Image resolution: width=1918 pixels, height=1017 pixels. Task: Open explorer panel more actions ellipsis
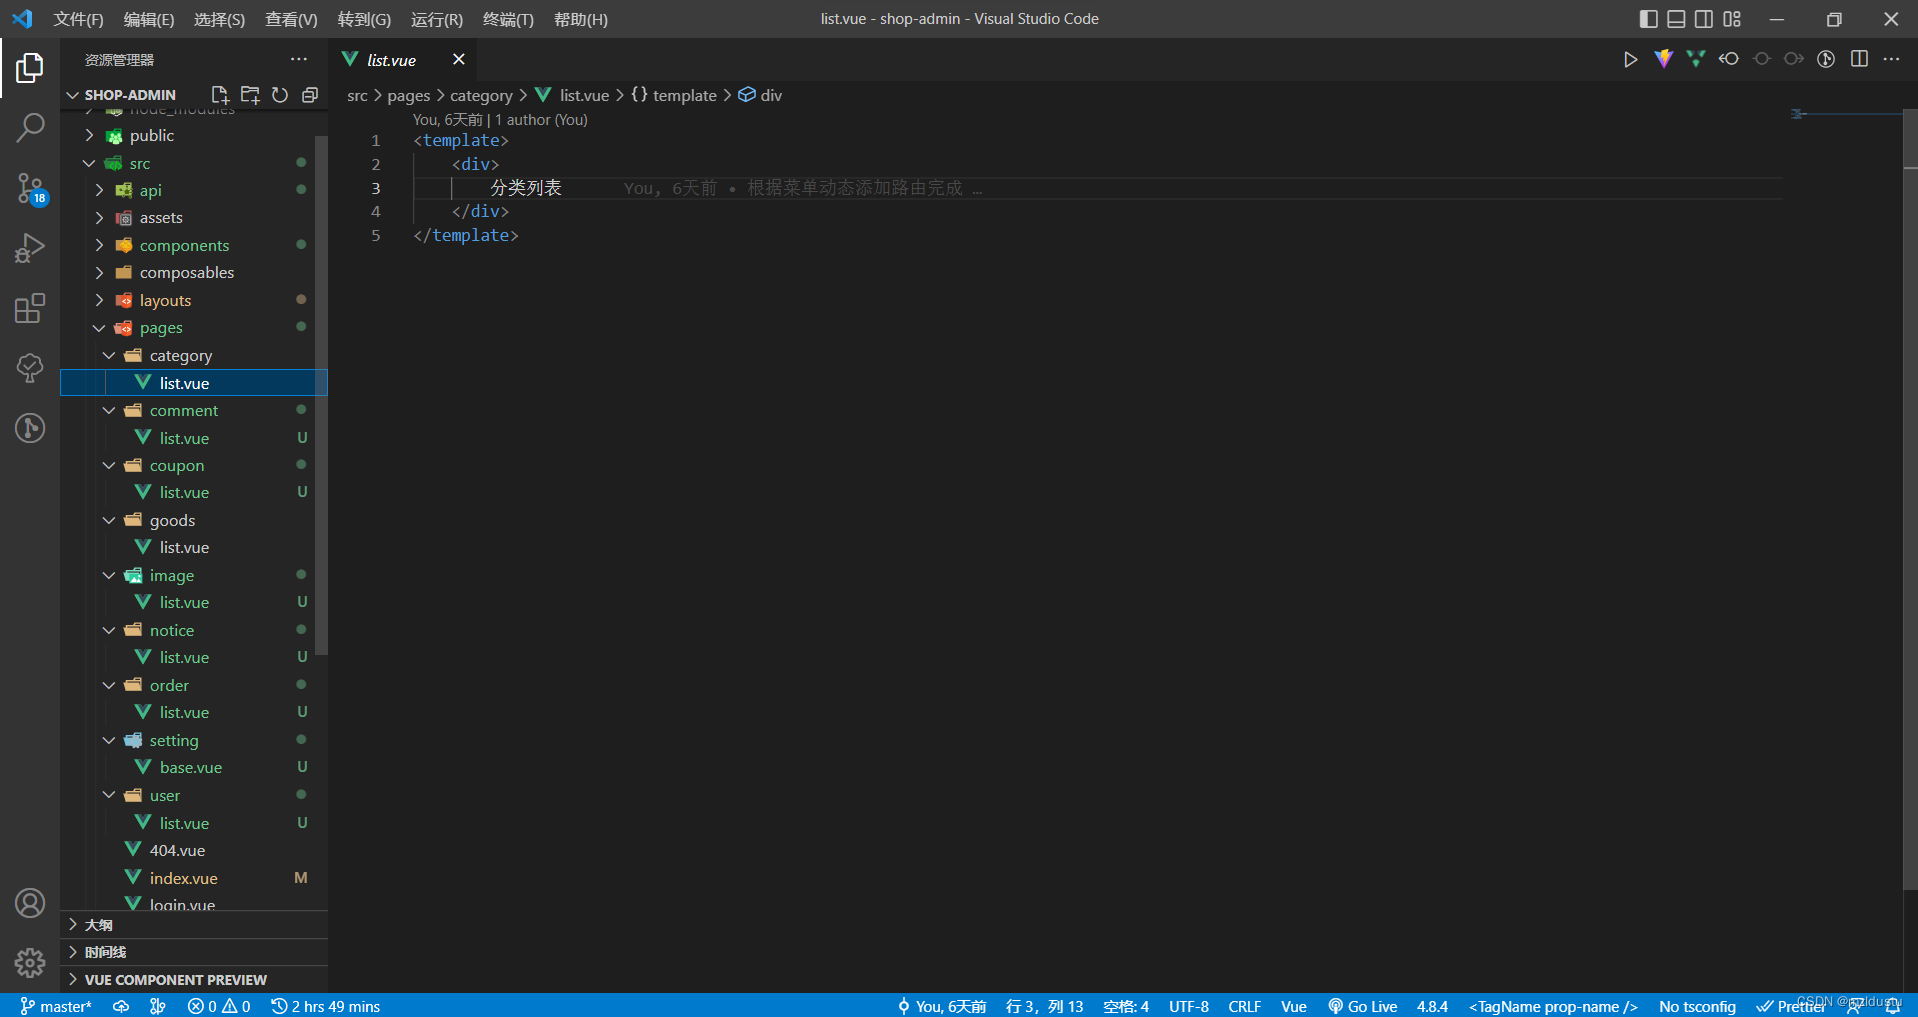click(x=299, y=59)
